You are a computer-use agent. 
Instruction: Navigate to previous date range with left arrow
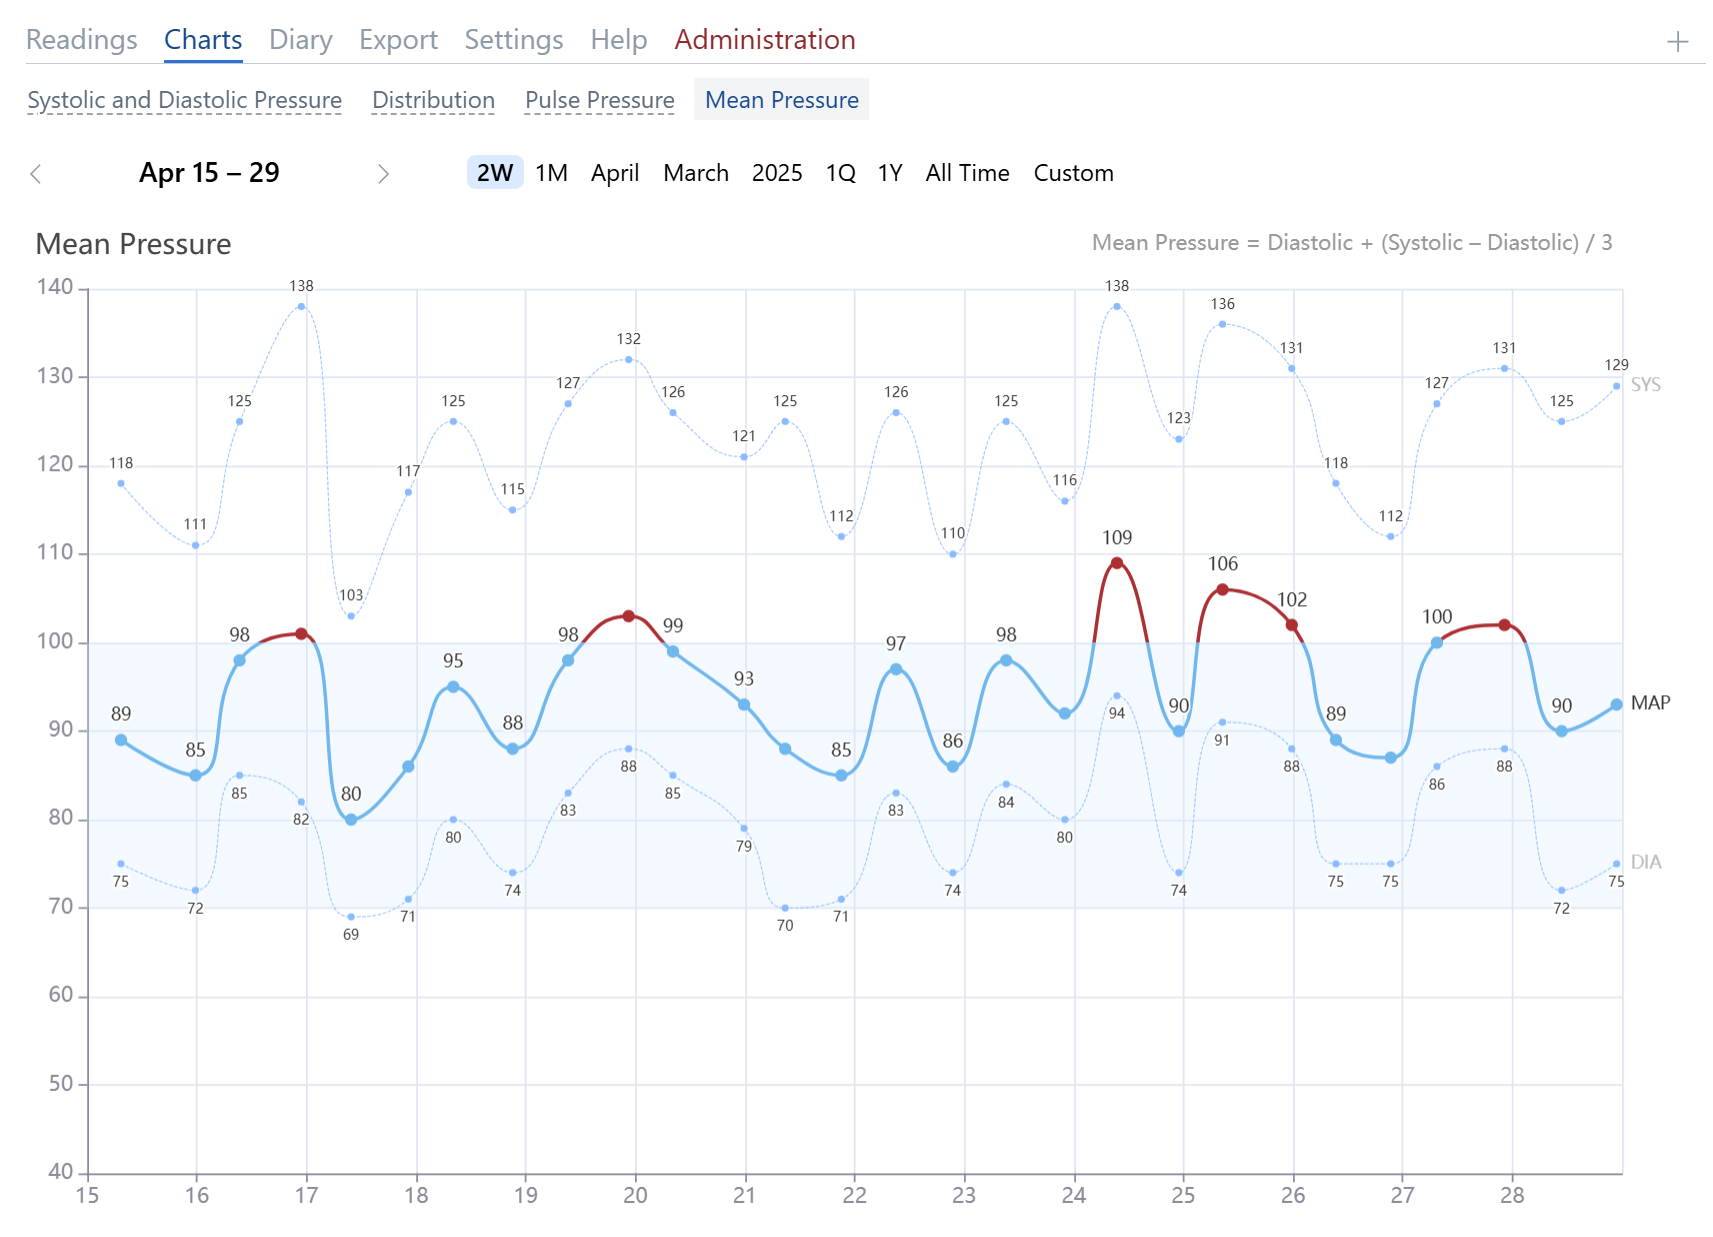36,173
